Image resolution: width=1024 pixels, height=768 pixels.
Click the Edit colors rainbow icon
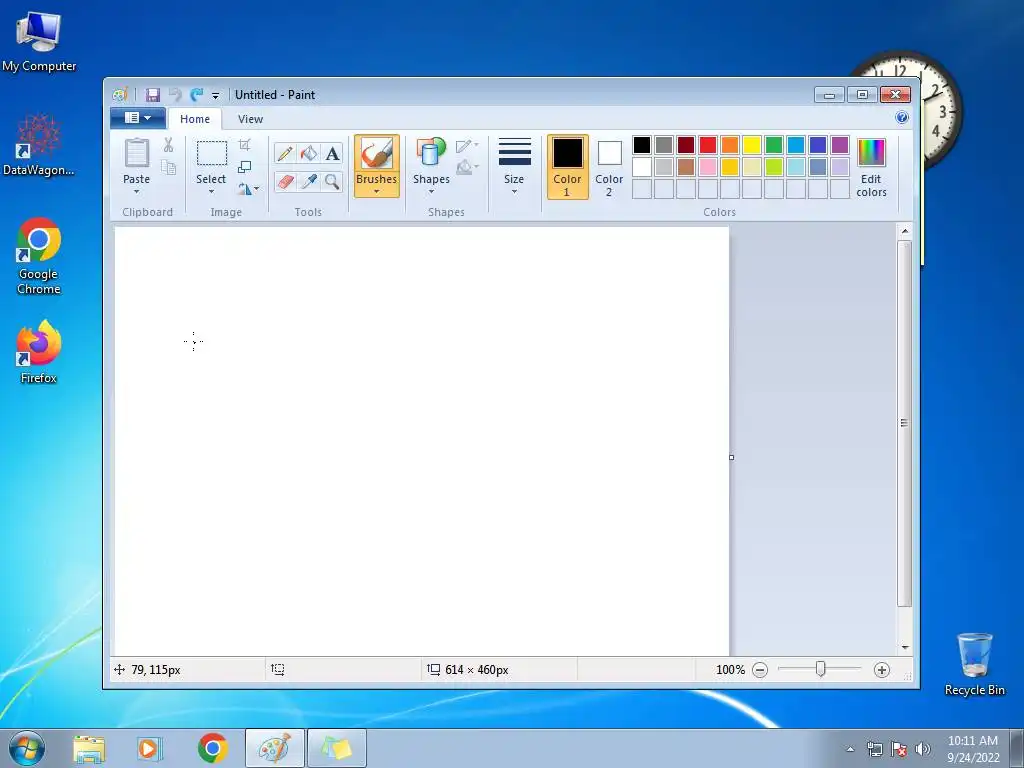(x=871, y=152)
